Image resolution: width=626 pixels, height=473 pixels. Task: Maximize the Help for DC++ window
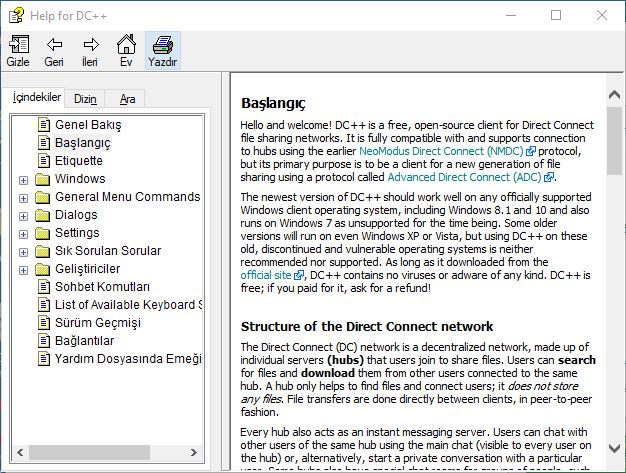point(556,16)
